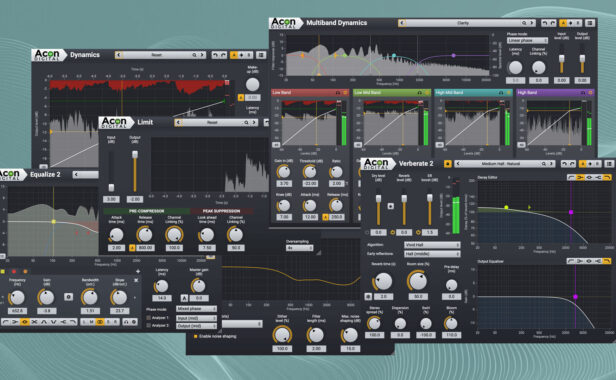Select low cut filter in Decay Editor
This screenshot has height=380, width=616.
(x=571, y=178)
